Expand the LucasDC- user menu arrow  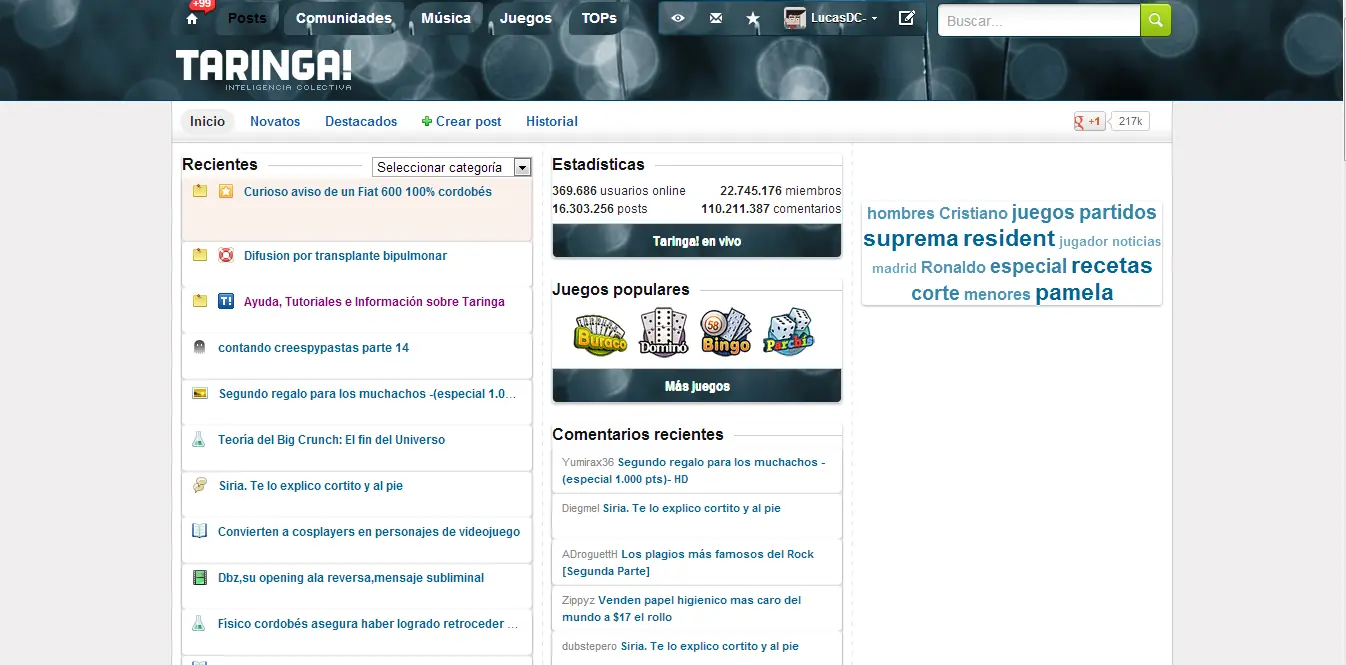[875, 19]
